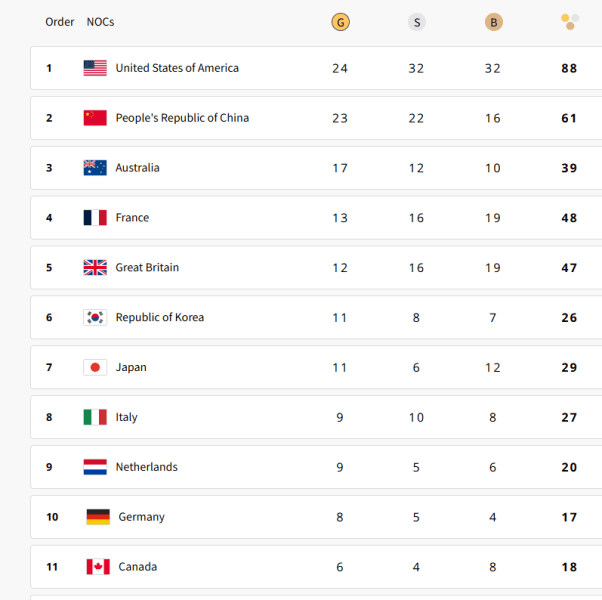Click the gold medal header icon
Viewport: 602px width, 600px height.
[340, 22]
